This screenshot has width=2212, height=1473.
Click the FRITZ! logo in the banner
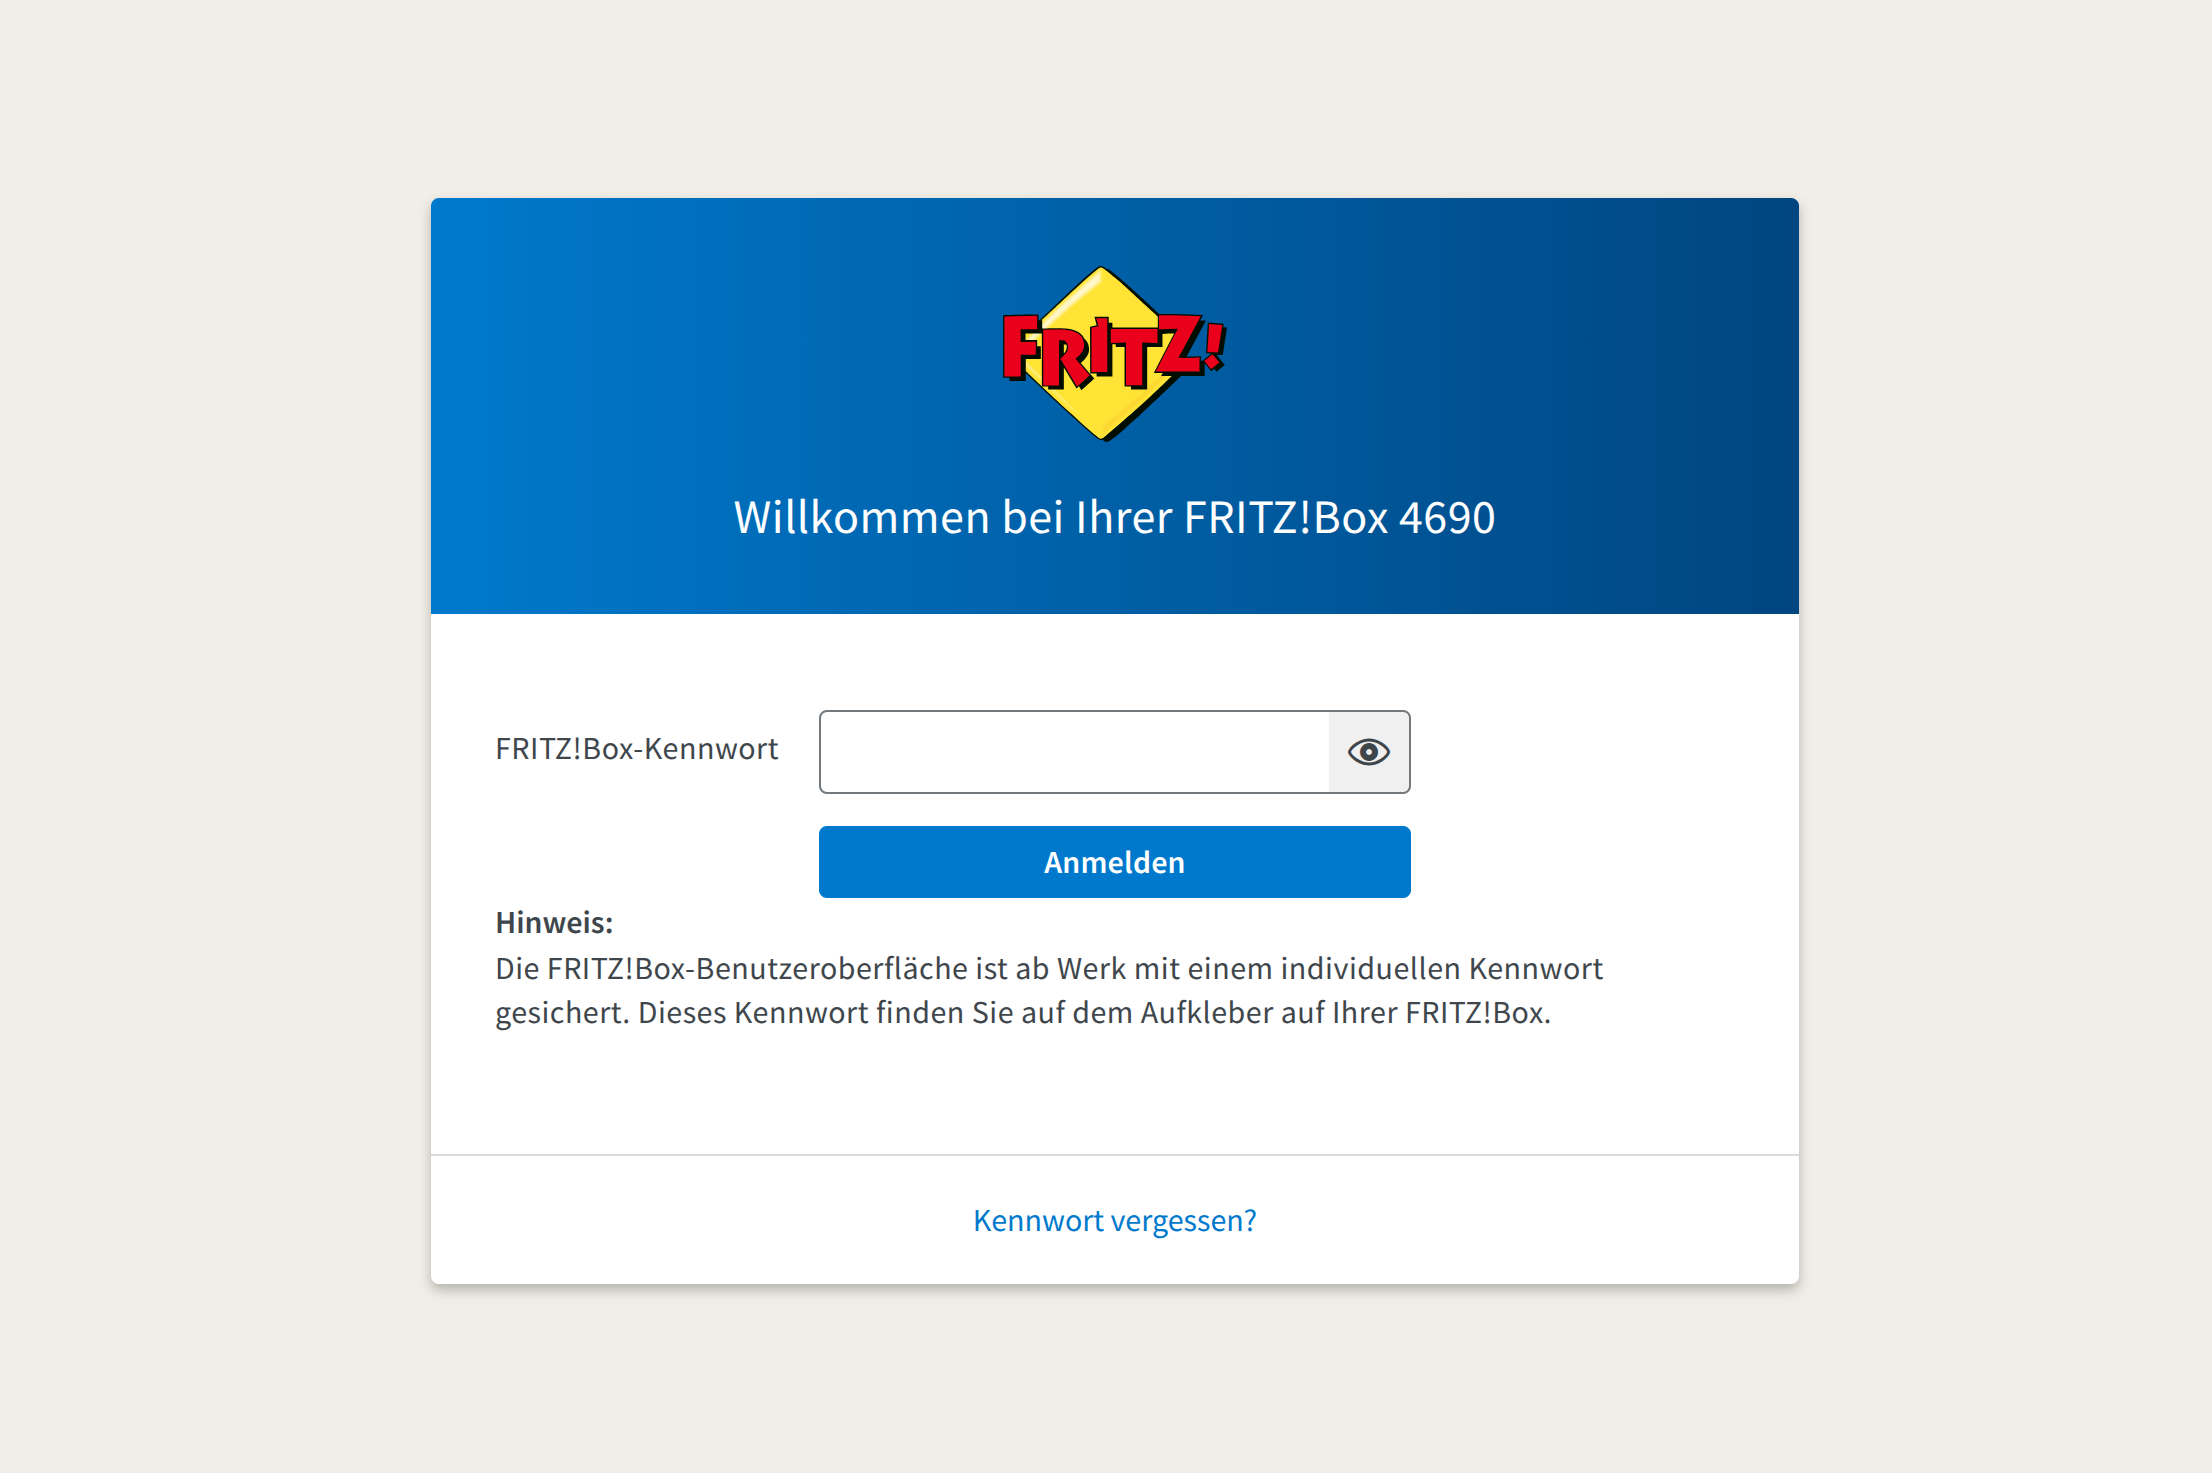tap(1114, 353)
